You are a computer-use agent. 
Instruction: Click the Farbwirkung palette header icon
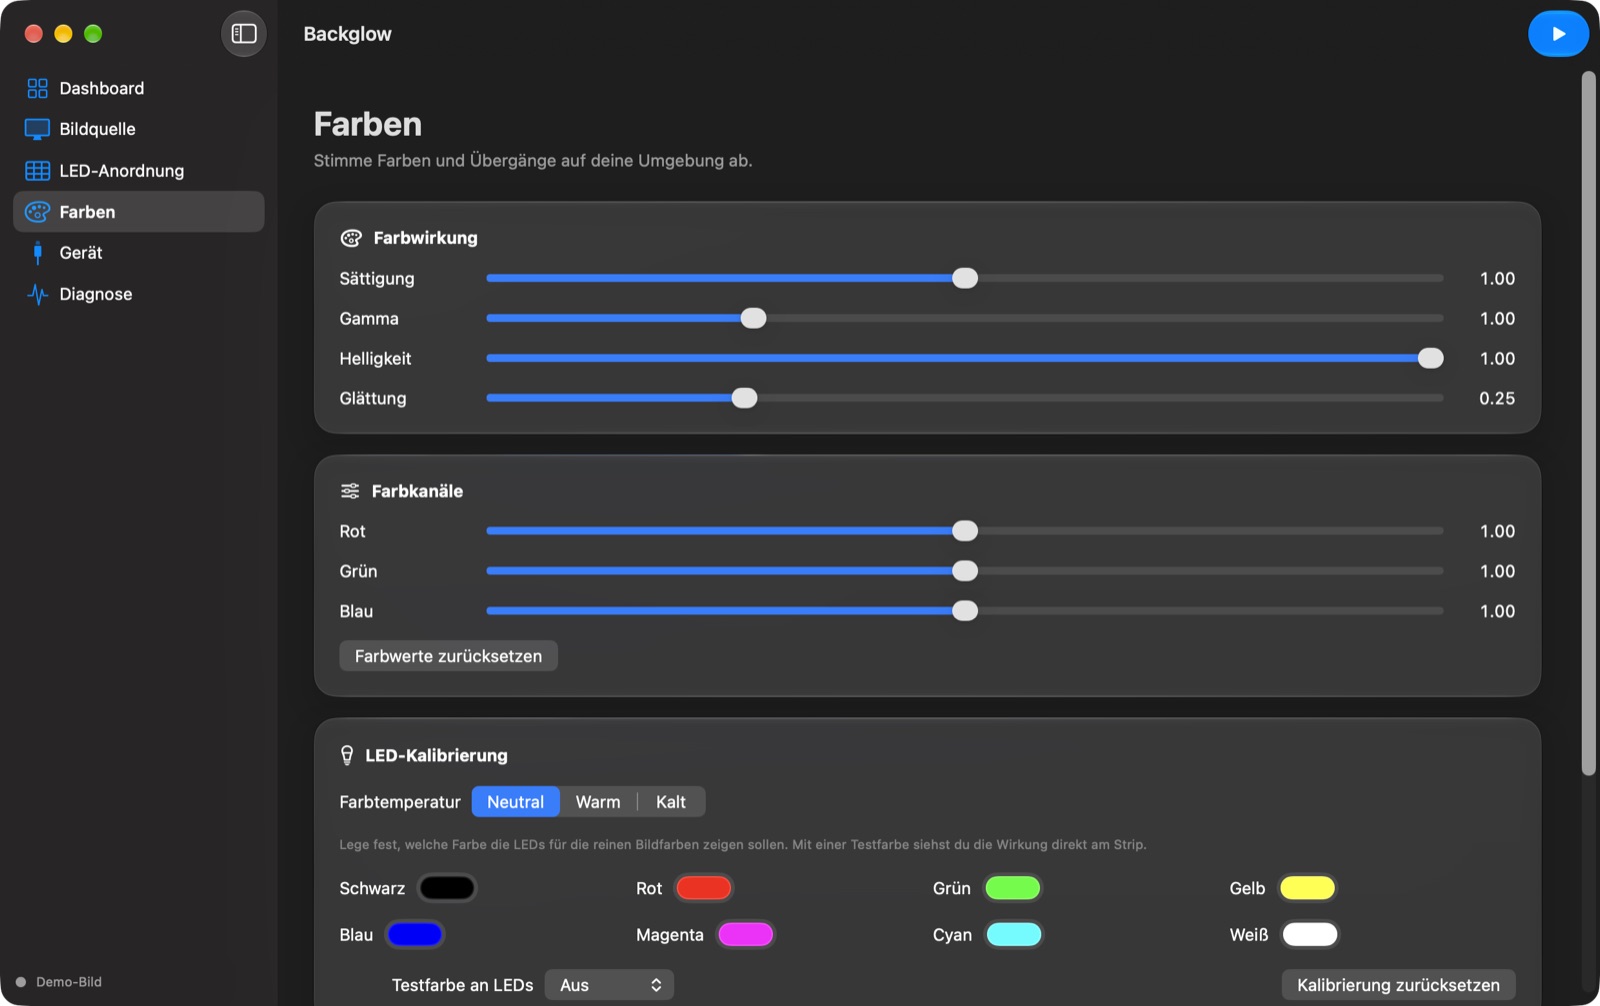click(351, 238)
